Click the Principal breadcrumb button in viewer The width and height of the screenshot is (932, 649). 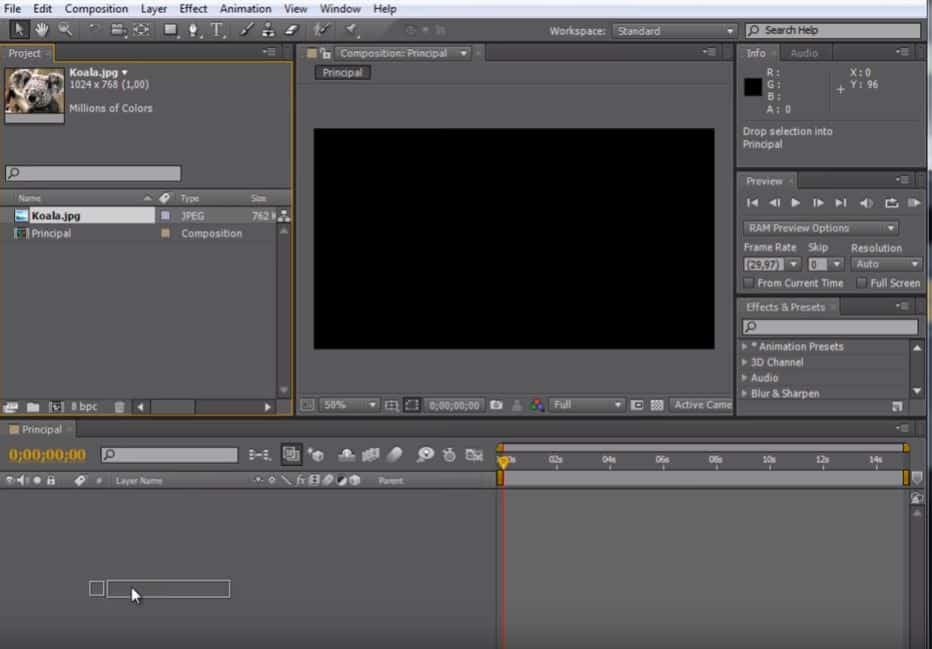click(342, 73)
